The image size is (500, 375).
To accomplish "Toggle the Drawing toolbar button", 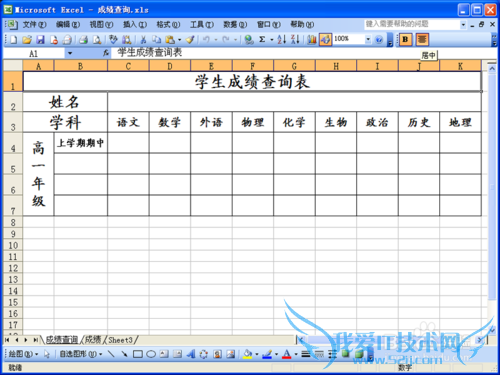I will 325,40.
